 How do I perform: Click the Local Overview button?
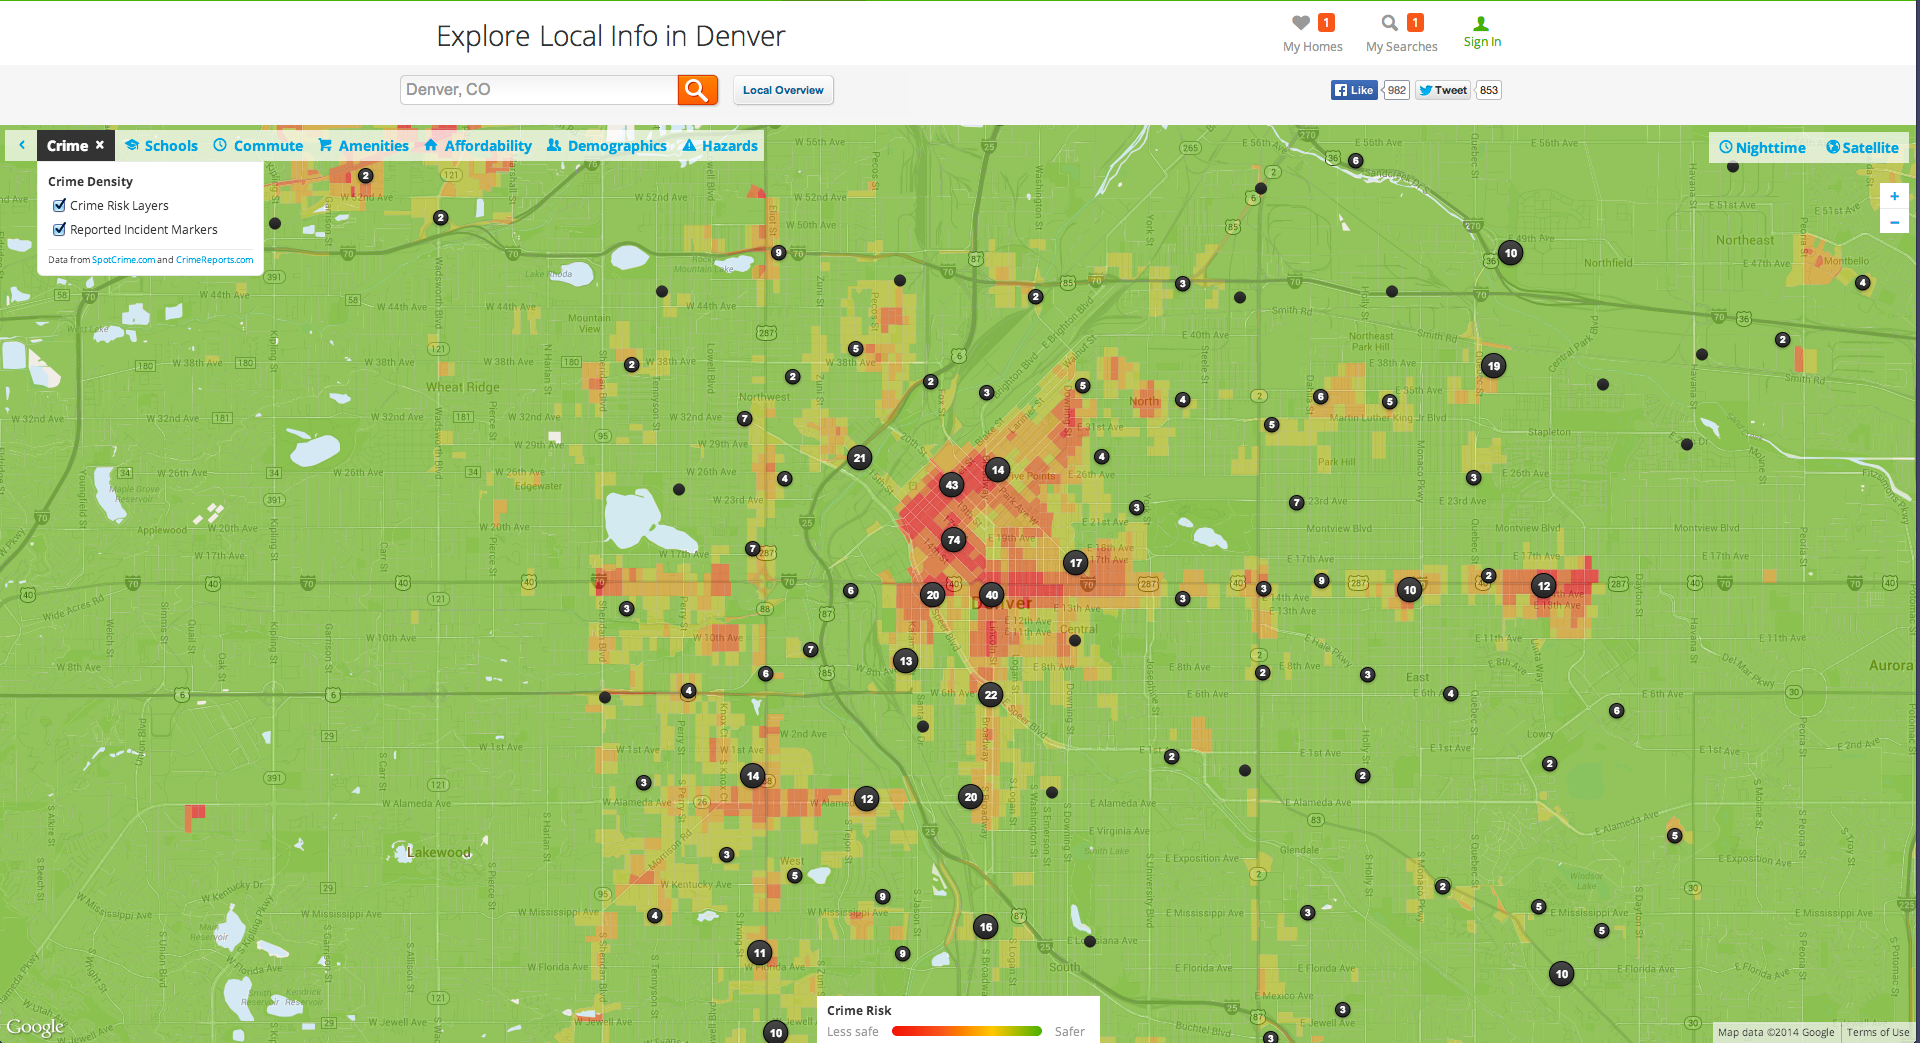783,90
